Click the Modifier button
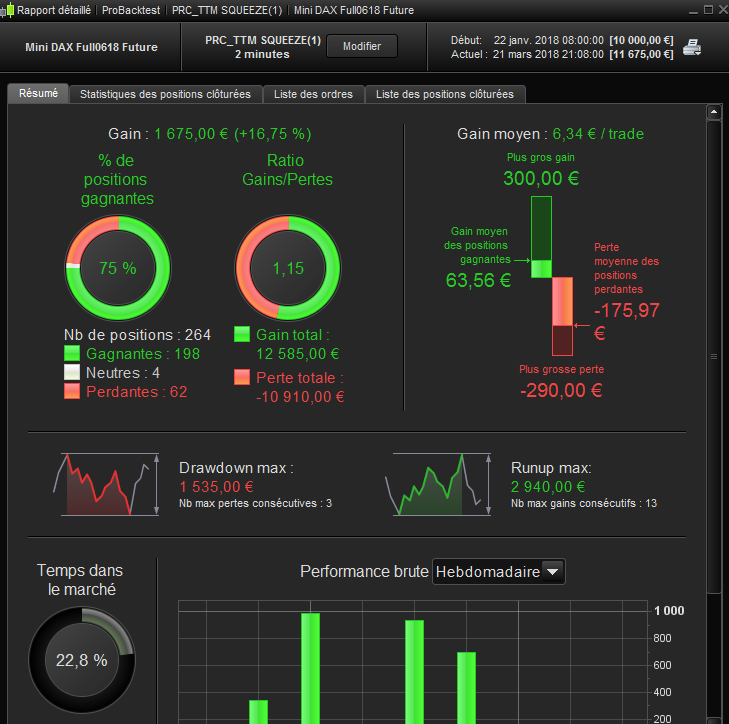The height and width of the screenshot is (724, 729). point(362,46)
